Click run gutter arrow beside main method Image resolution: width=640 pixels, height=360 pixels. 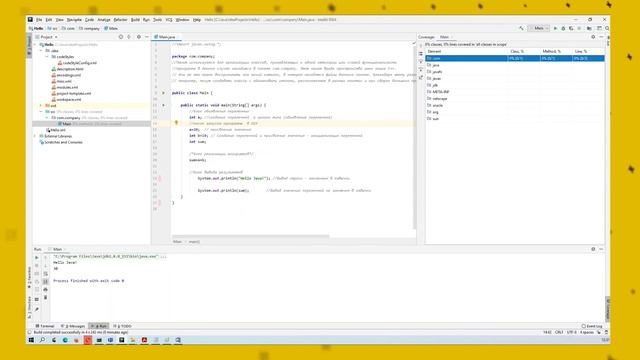click(163, 105)
